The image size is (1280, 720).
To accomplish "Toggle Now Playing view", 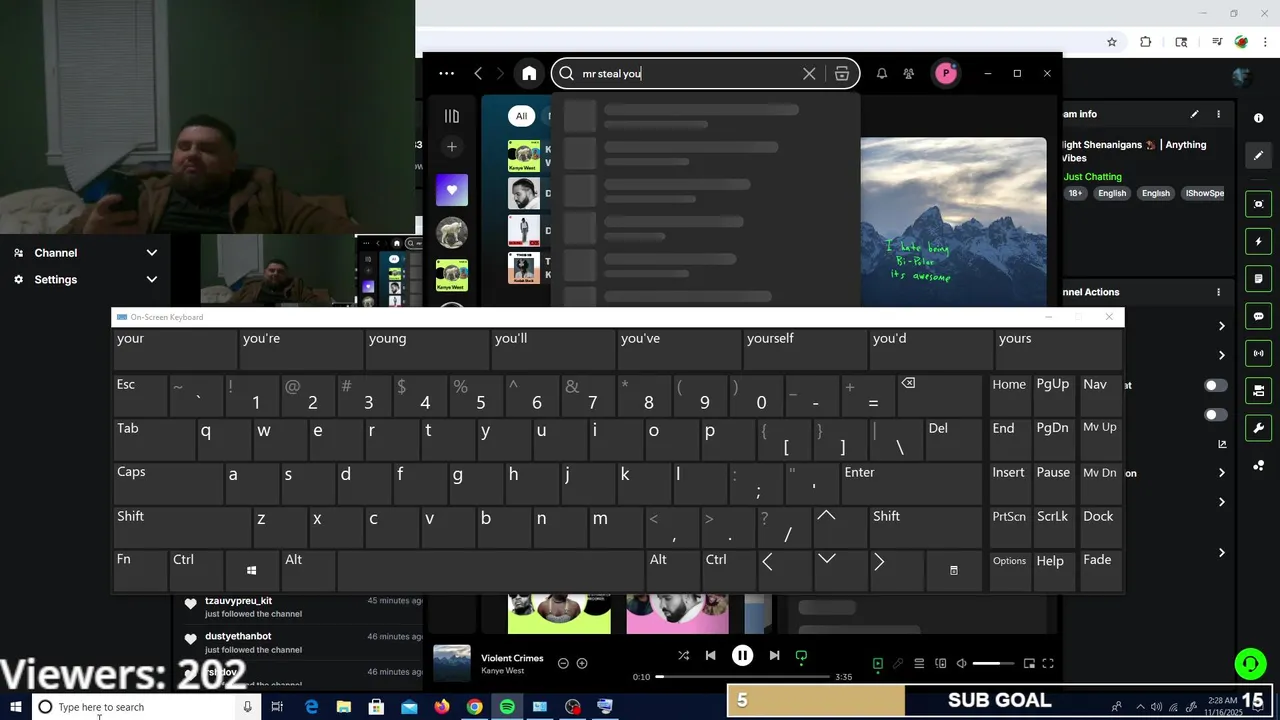I will coord(877,663).
